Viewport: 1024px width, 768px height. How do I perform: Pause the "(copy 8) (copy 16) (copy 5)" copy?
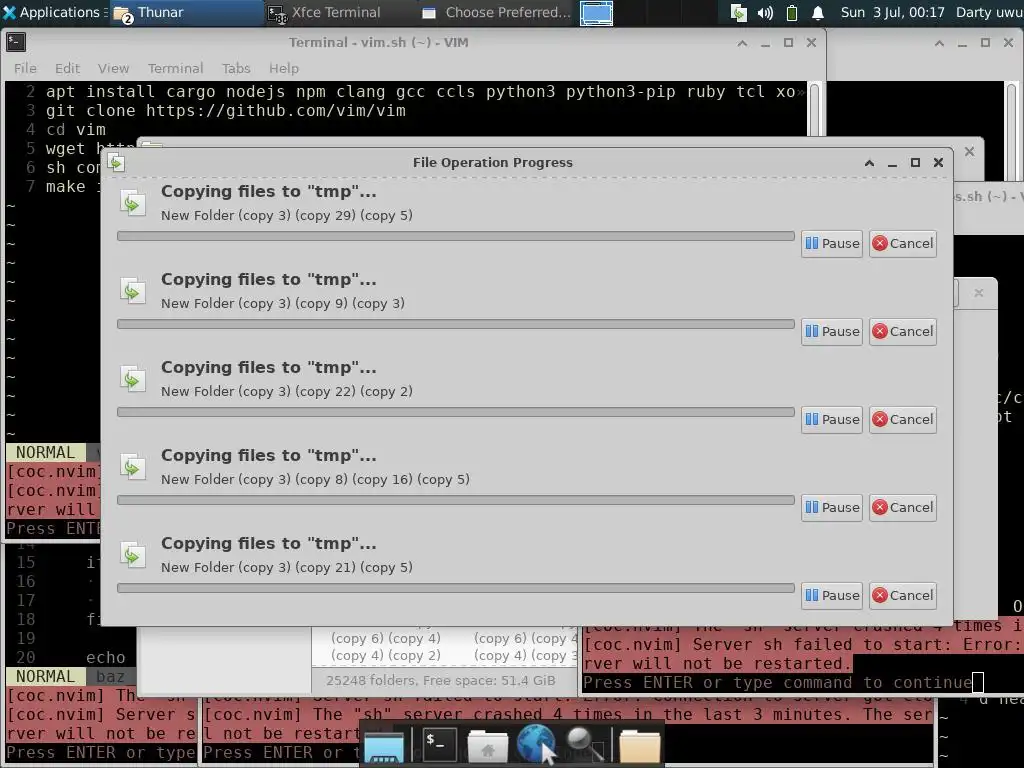[x=832, y=507]
